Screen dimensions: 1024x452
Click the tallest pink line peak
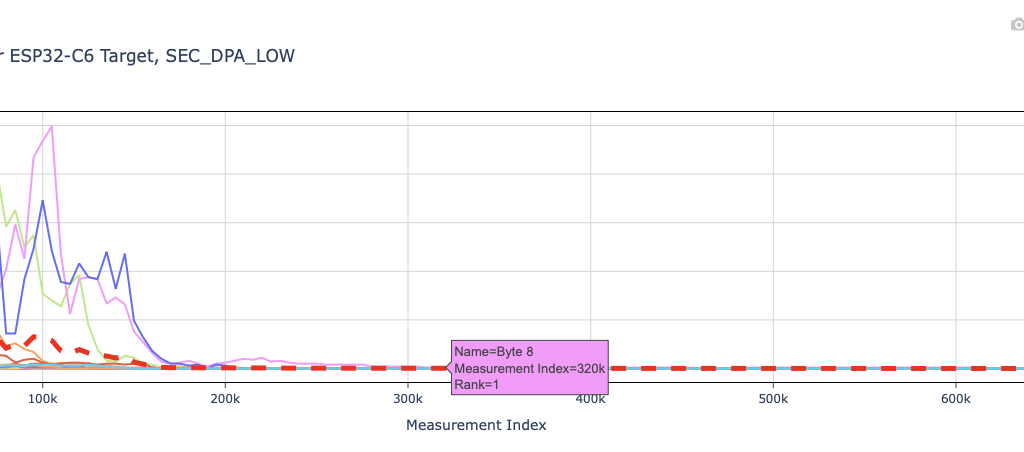point(51,127)
